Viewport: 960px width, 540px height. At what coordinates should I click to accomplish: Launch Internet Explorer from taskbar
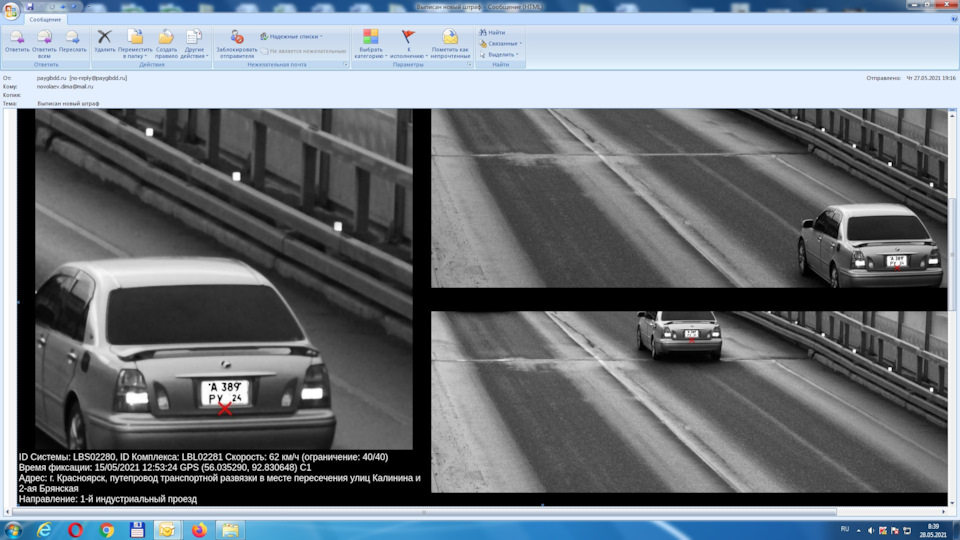tap(44, 530)
